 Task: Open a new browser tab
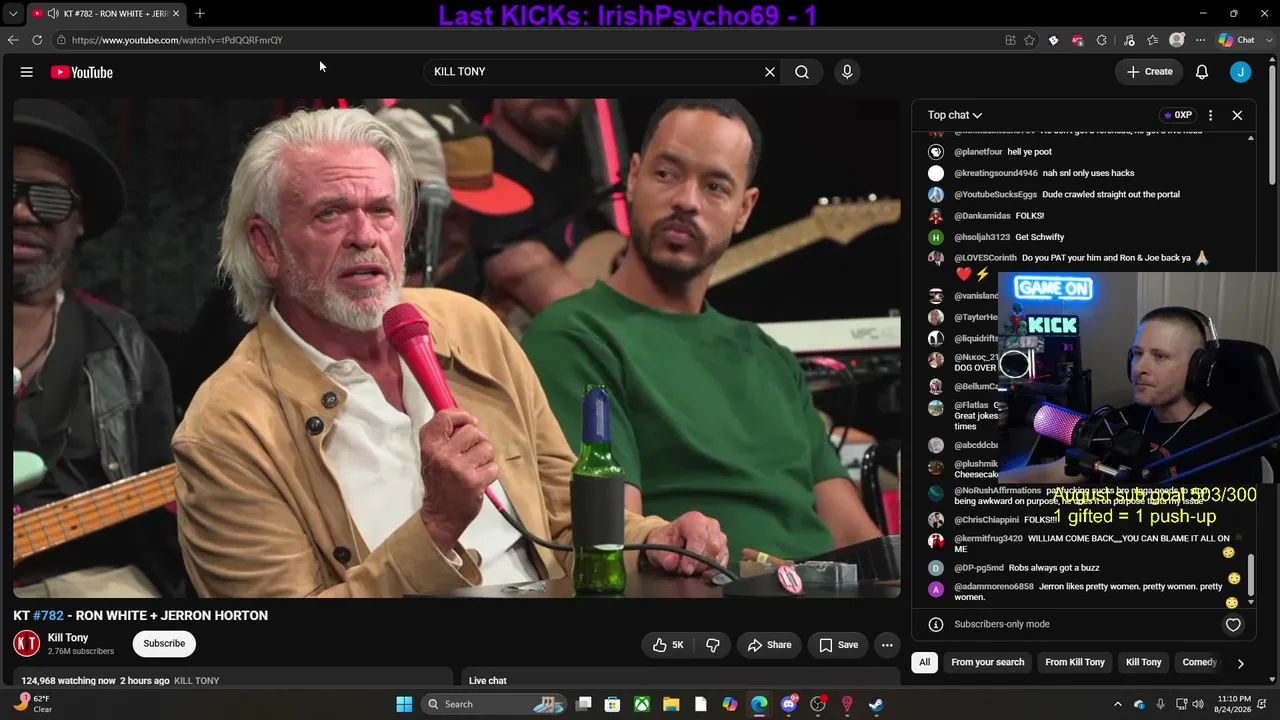[200, 13]
